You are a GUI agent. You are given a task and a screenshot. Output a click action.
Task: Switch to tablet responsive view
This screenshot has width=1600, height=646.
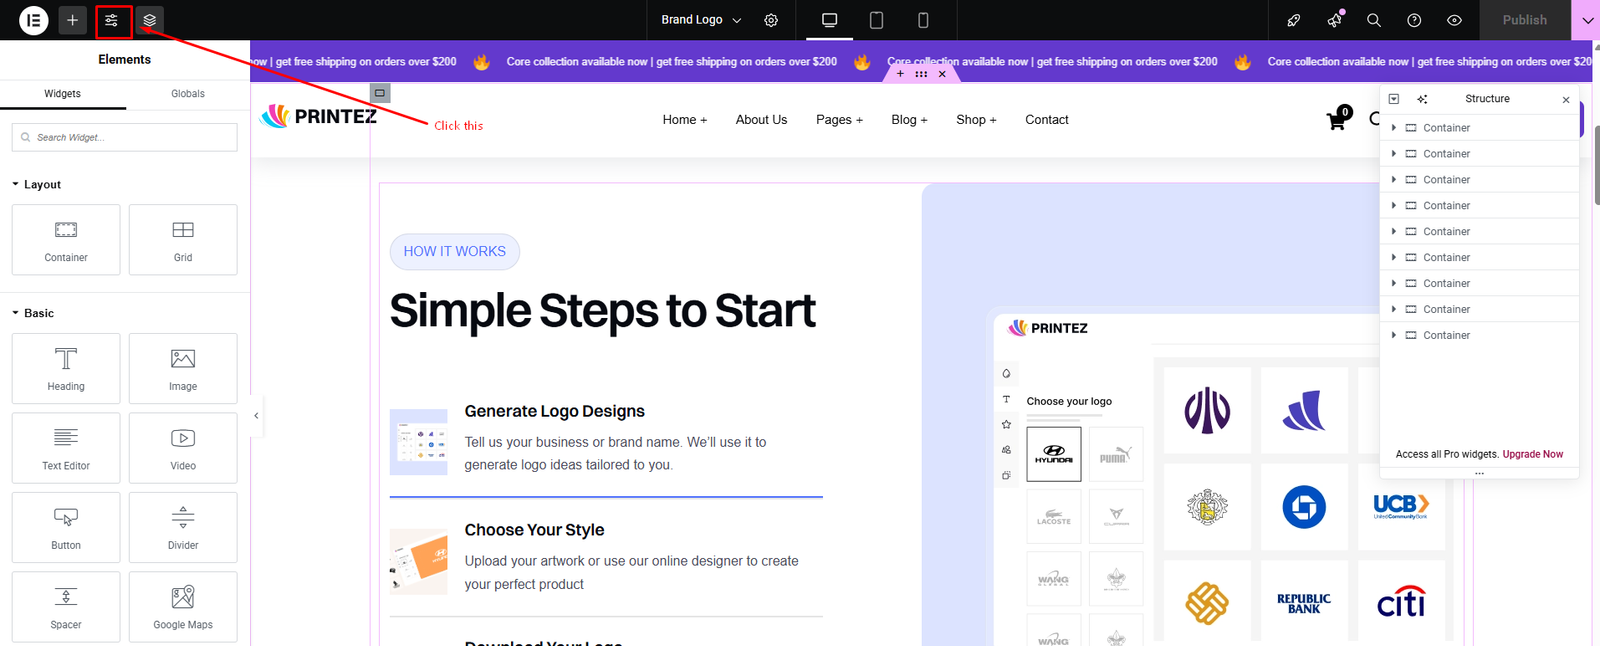click(x=876, y=20)
